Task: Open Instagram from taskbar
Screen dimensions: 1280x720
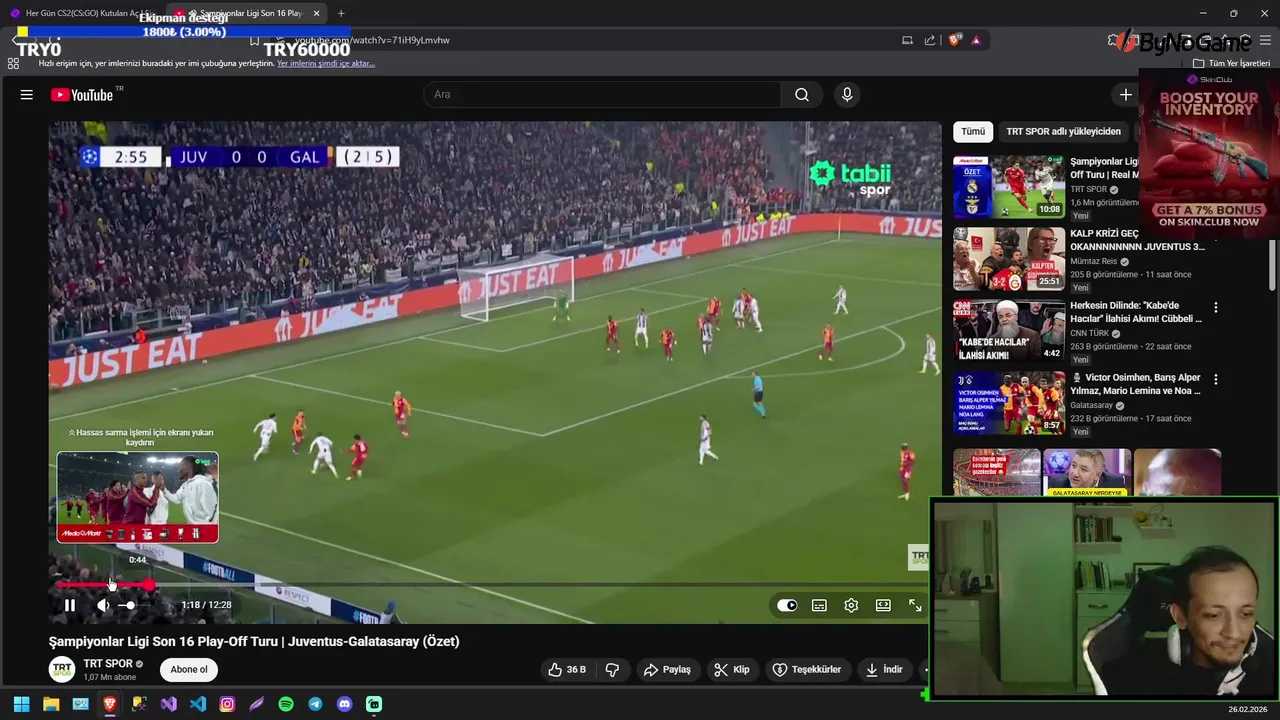Action: [227, 704]
